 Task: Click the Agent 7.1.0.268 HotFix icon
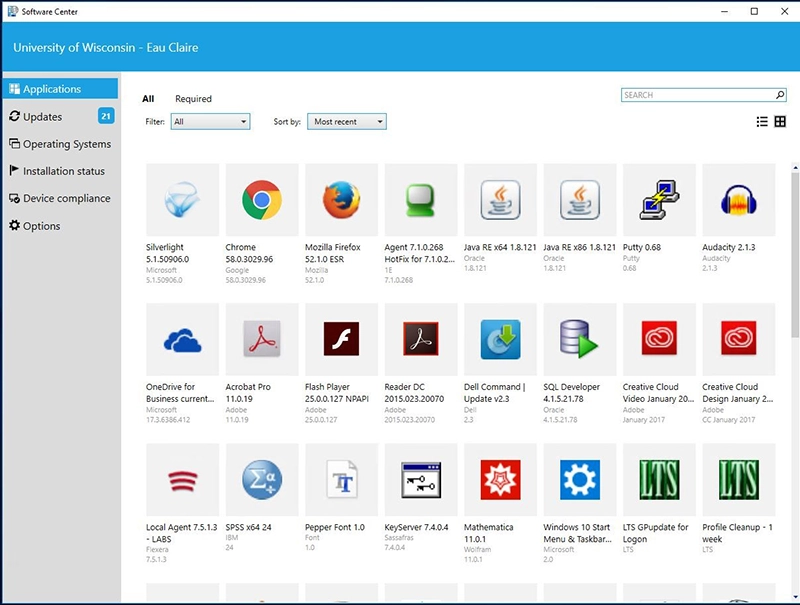point(421,199)
